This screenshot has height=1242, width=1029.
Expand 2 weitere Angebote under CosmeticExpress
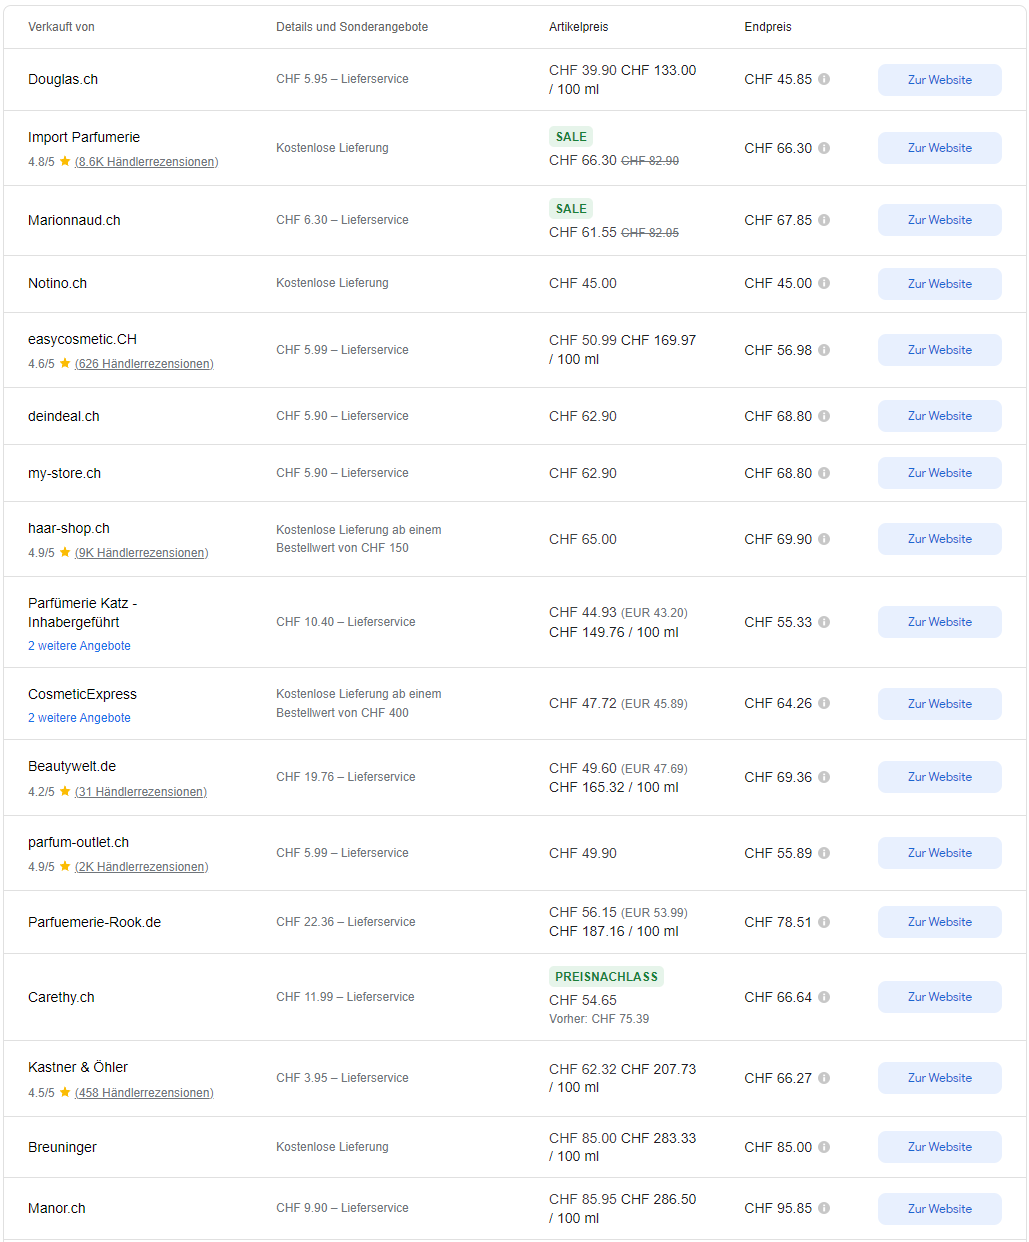click(x=79, y=718)
